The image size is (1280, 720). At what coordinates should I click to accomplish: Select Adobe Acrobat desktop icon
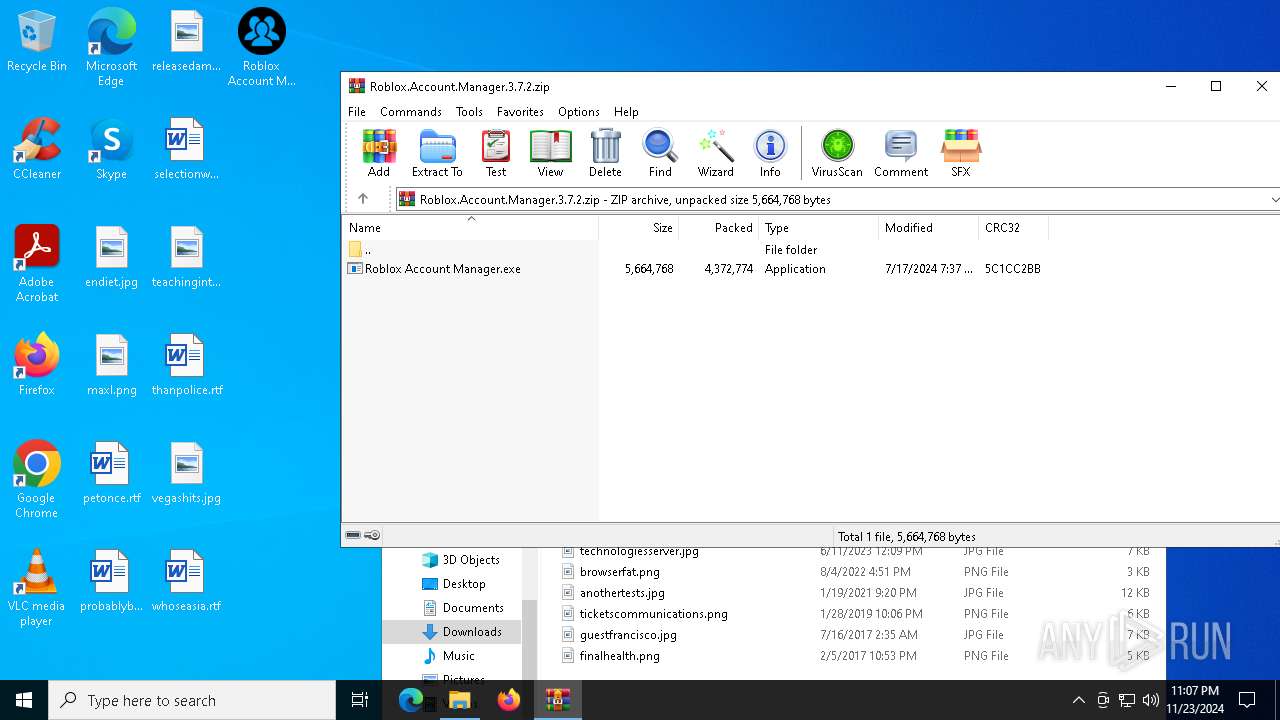point(37,264)
